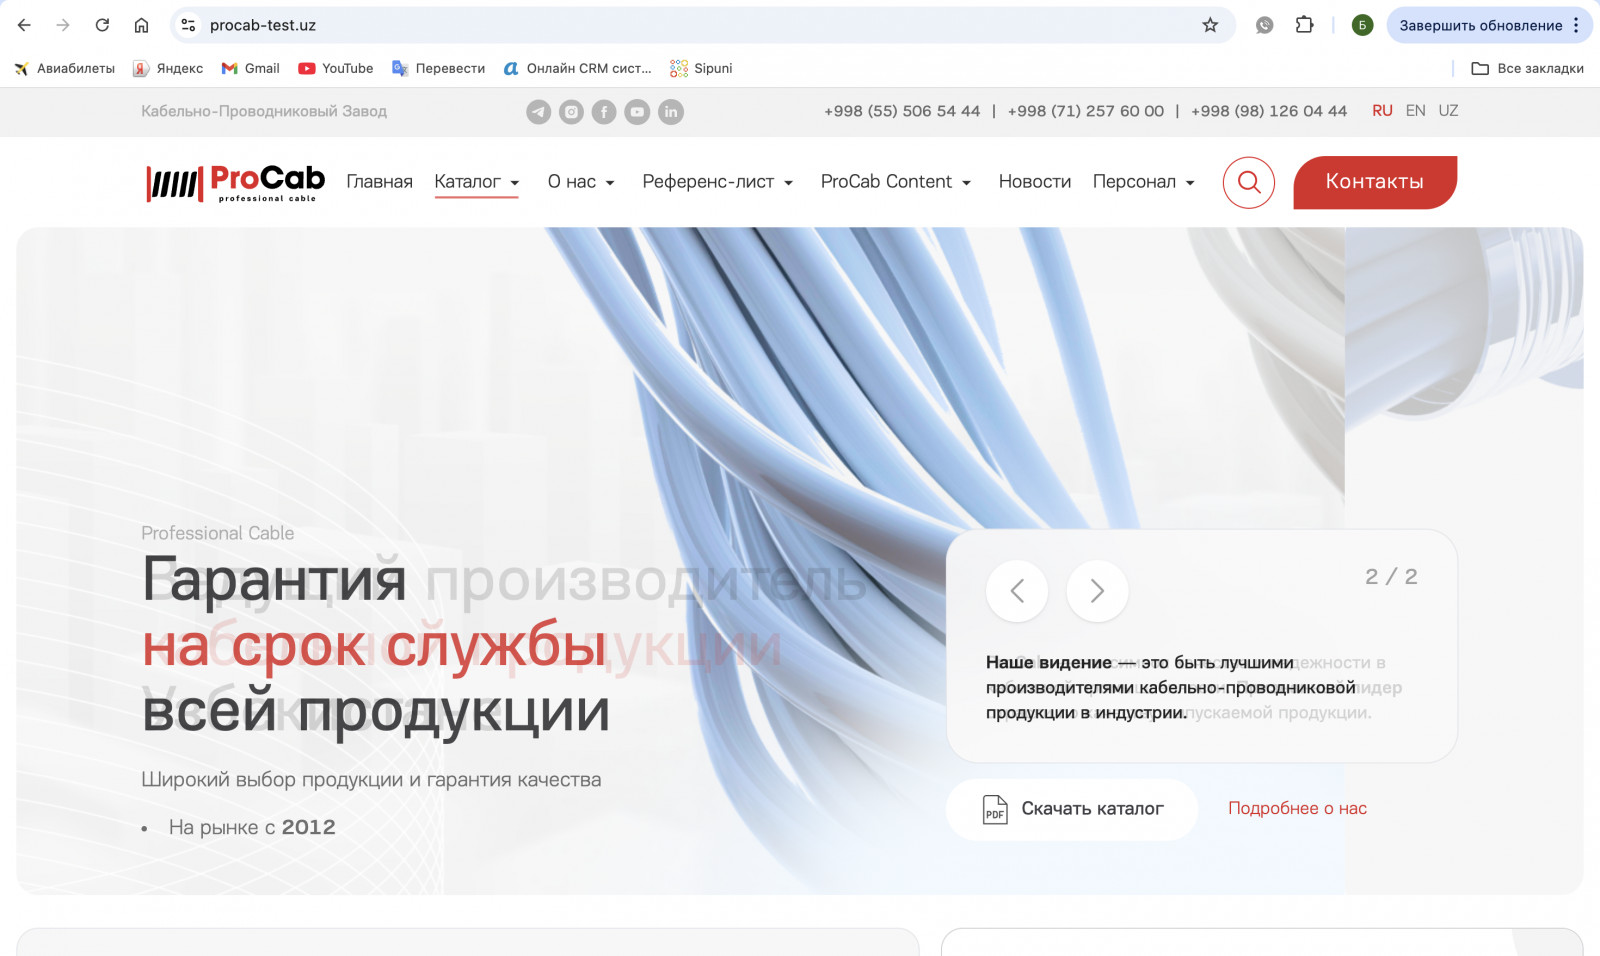The width and height of the screenshot is (1600, 956).
Task: Expand the Референс-лист dropdown menu
Action: pyautogui.click(x=718, y=182)
